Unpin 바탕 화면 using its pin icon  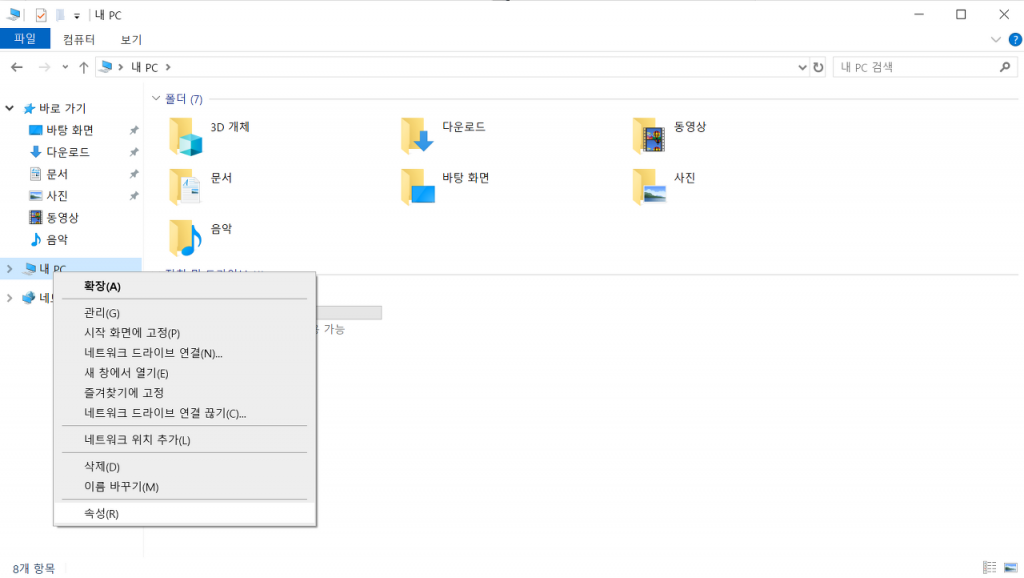[134, 130]
